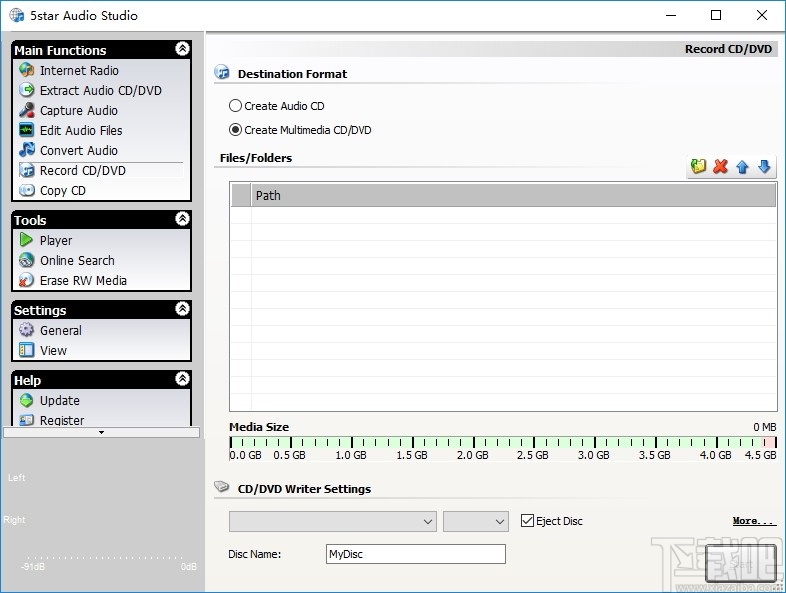Screen dimensions: 786x593
Task: Collapse the Main Functions panel
Action: click(x=182, y=49)
